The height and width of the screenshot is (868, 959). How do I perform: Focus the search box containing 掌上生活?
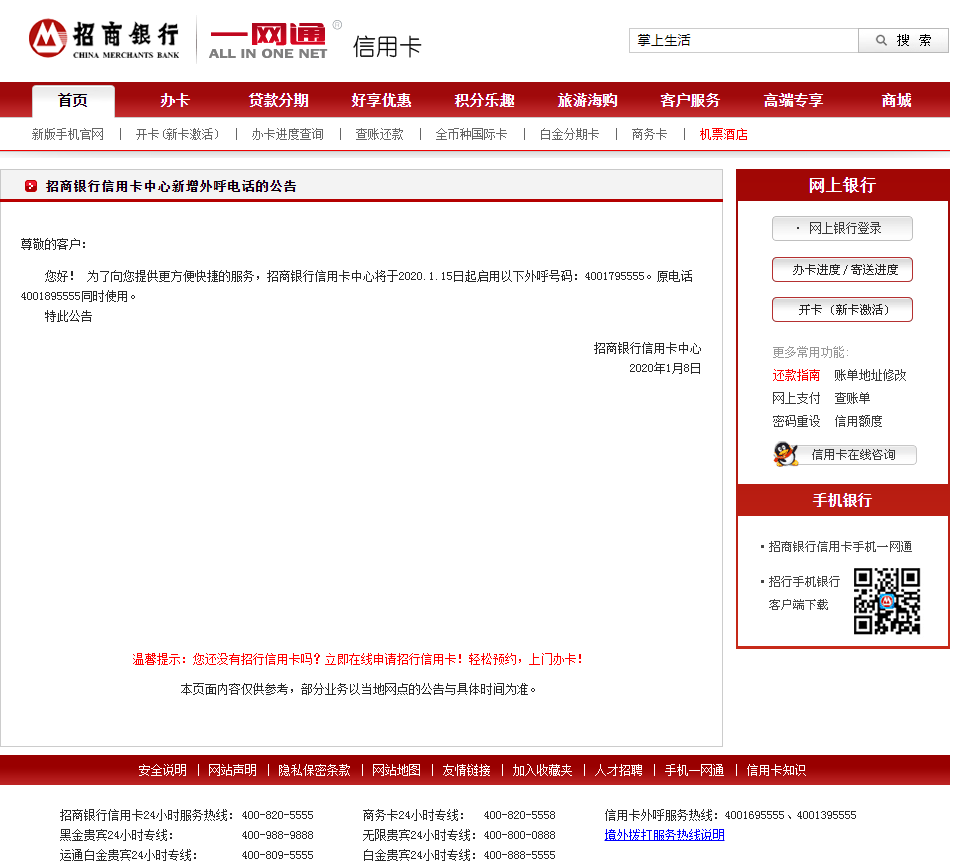pyautogui.click(x=744, y=40)
